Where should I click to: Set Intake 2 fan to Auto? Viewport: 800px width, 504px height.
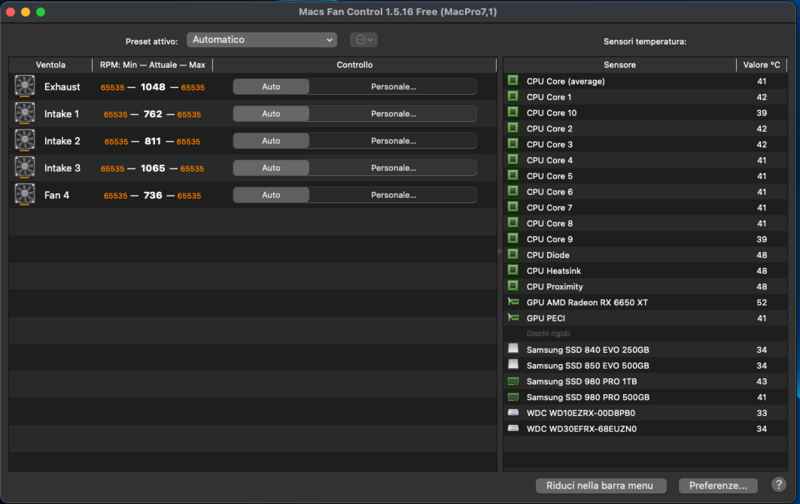(271, 141)
